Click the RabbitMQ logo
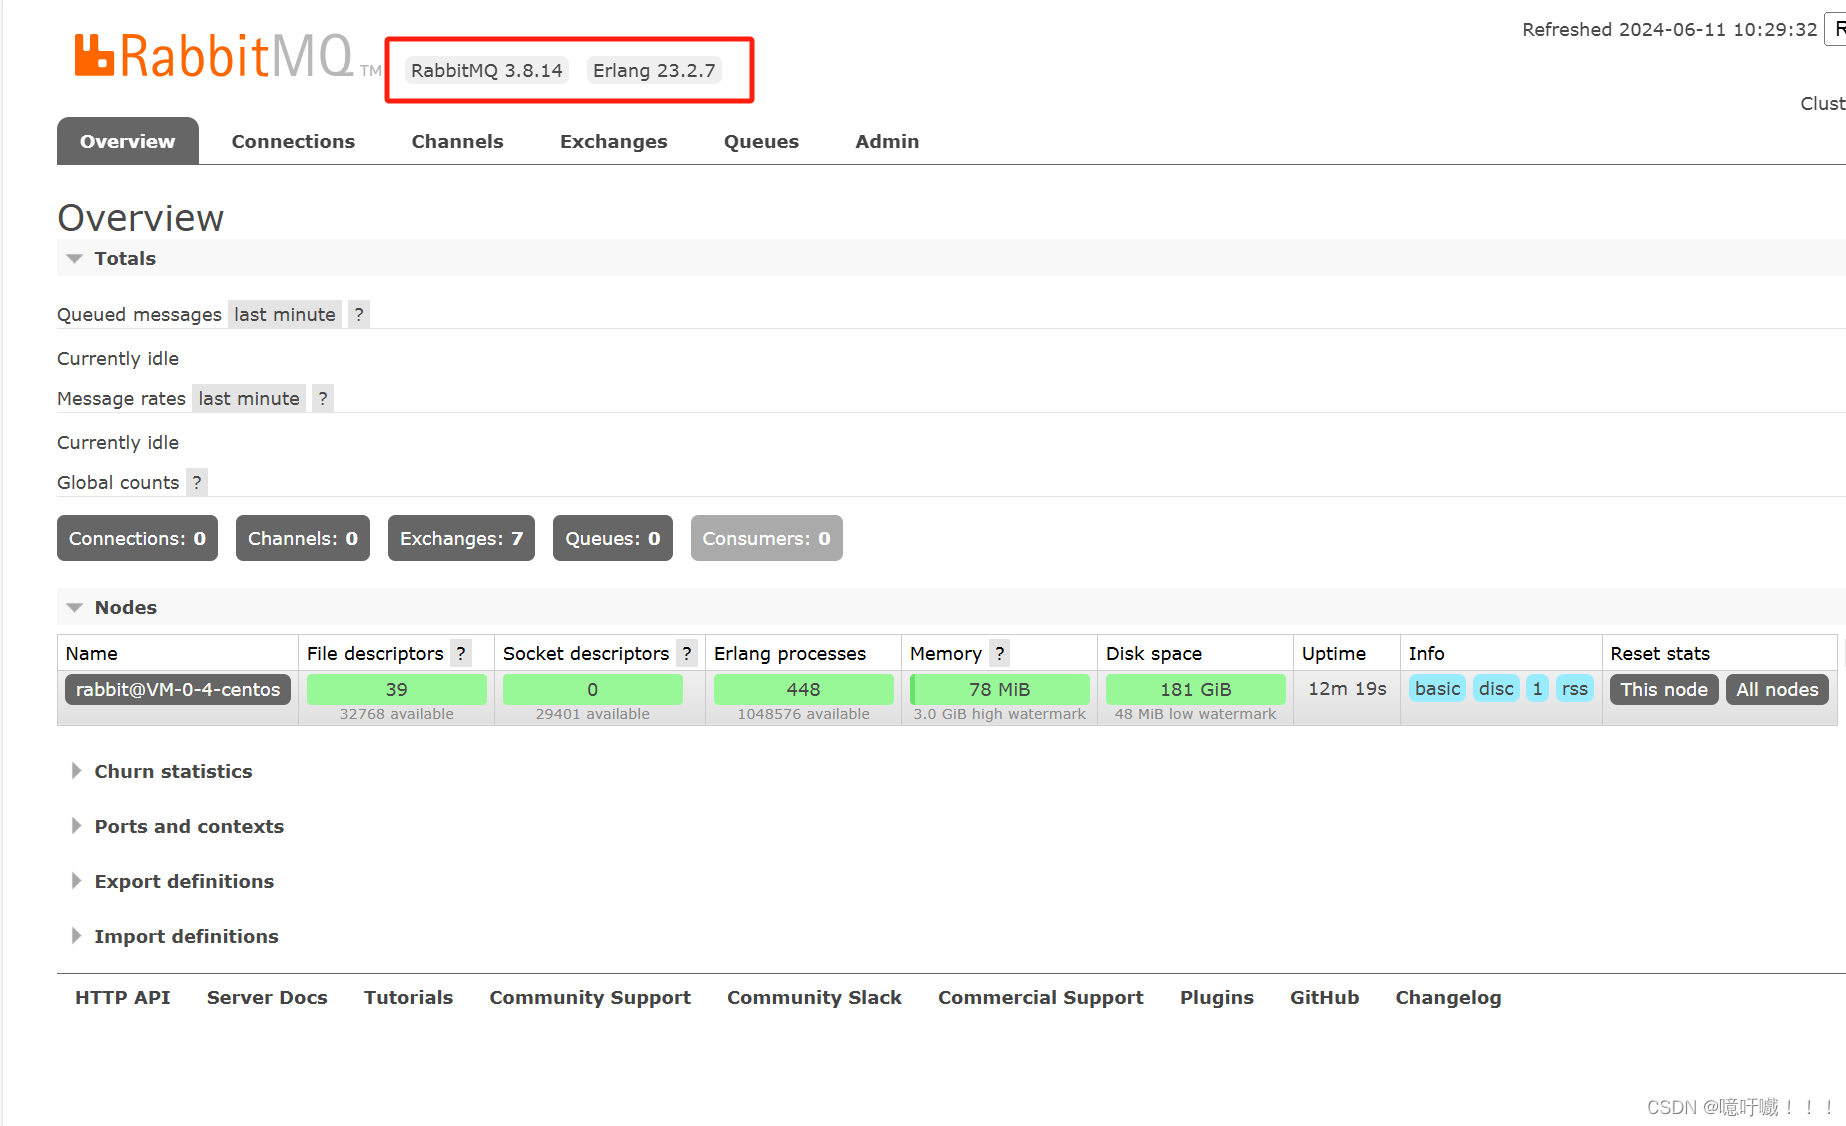The height and width of the screenshot is (1126, 1846). (228, 56)
